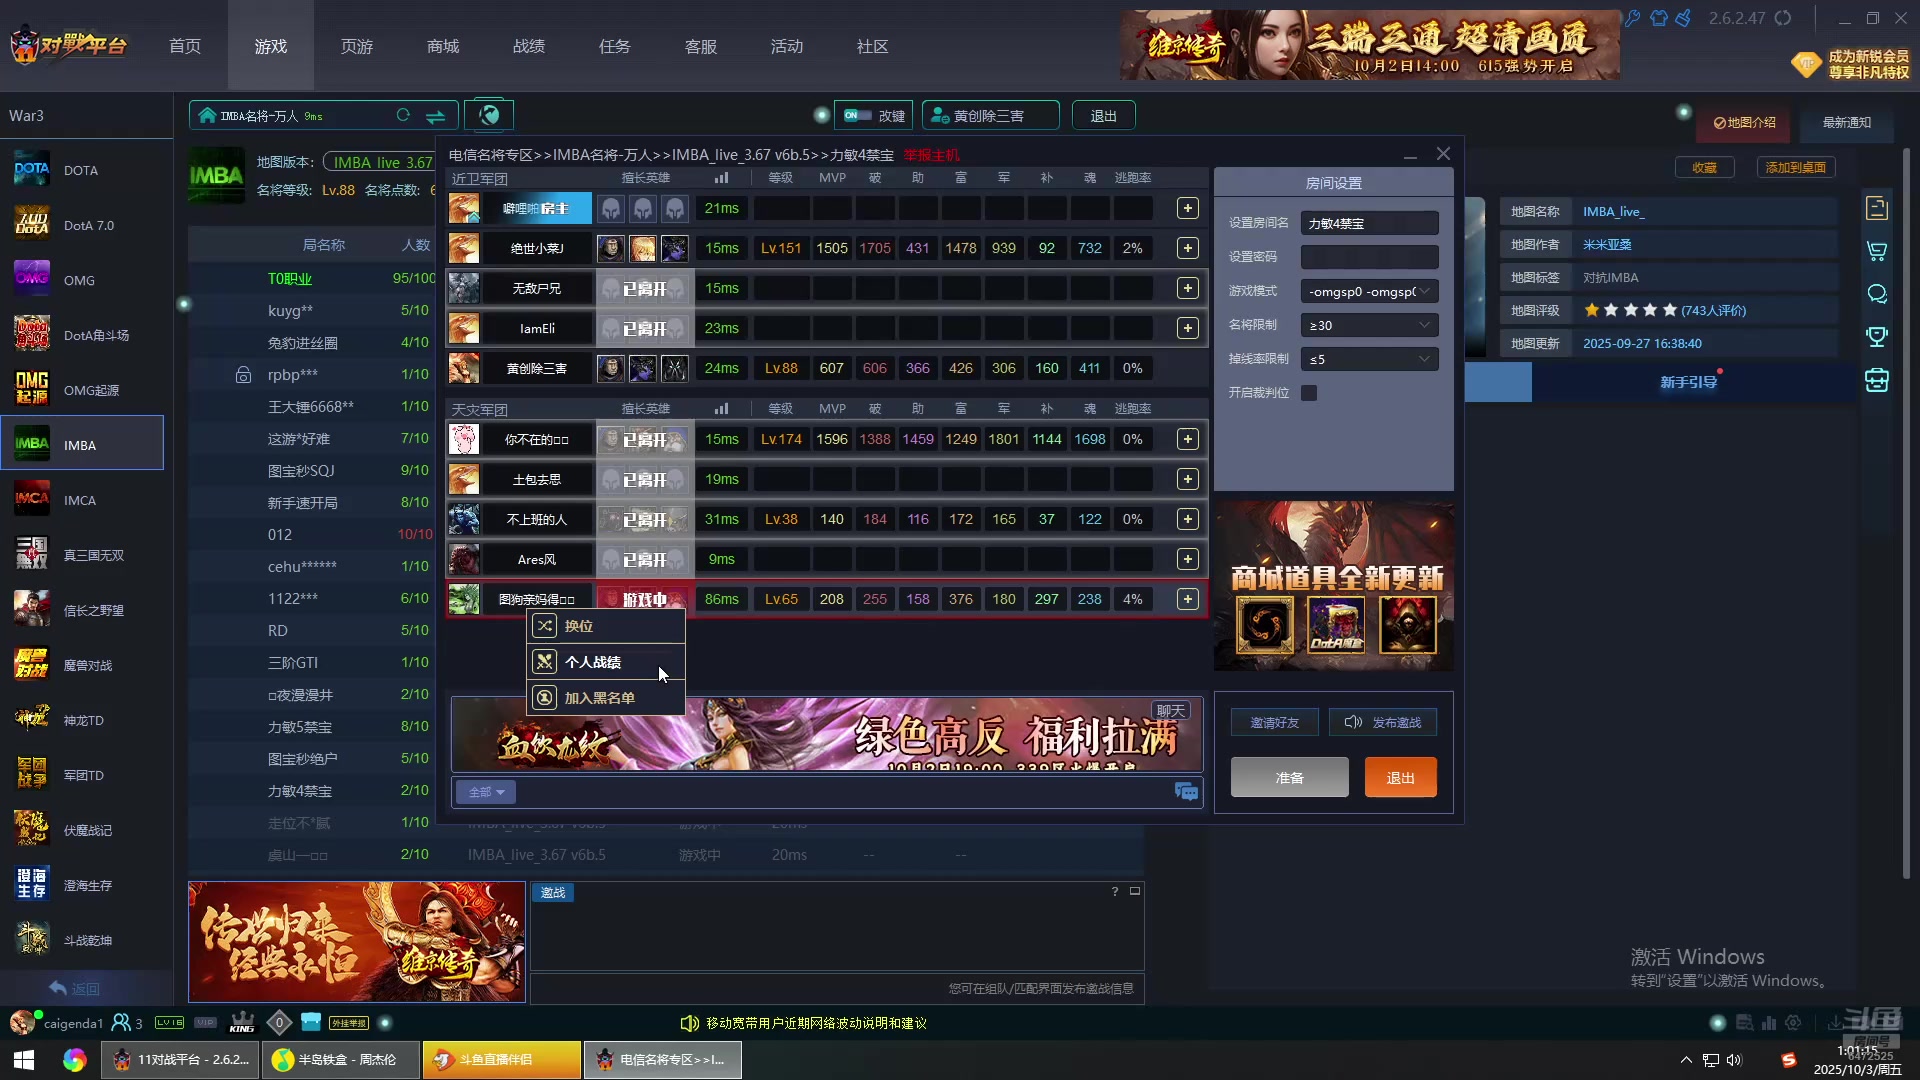This screenshot has height=1080, width=1920.
Task: Open the trophy ranking sidebar icon
Action: [1877, 337]
